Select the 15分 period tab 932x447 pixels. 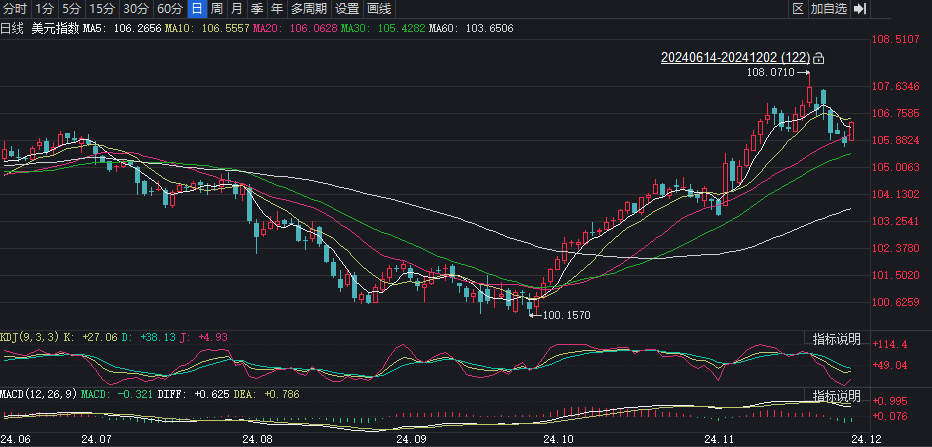pyautogui.click(x=102, y=9)
